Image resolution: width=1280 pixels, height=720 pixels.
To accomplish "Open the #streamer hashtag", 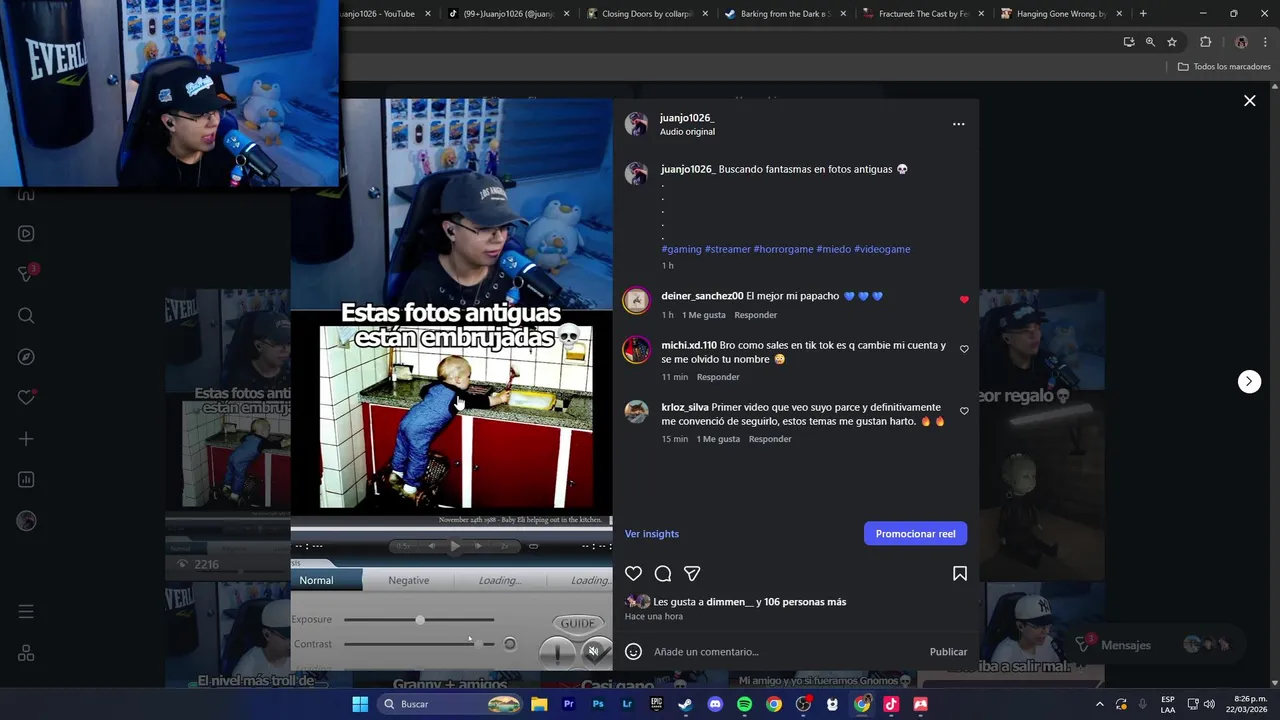I will 727,249.
